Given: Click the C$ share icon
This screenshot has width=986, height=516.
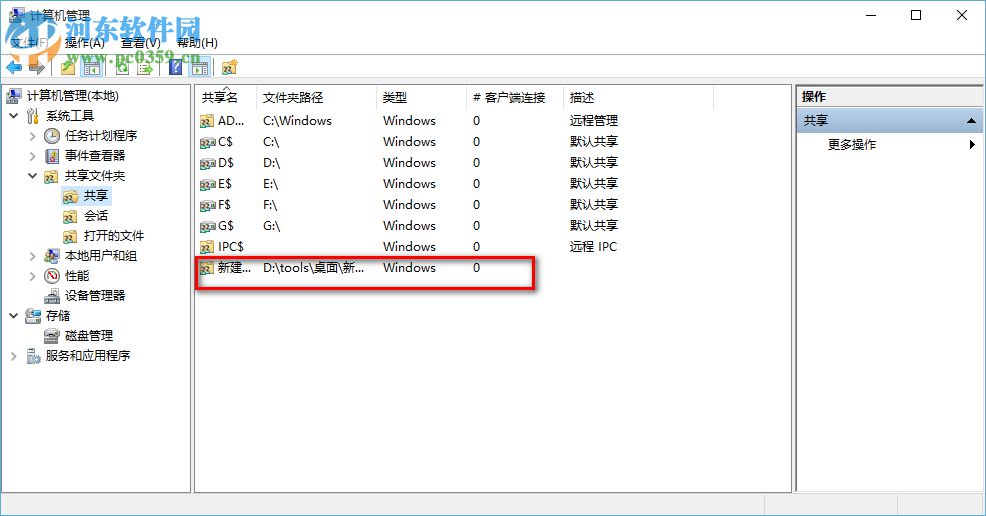Looking at the screenshot, I should 208,142.
